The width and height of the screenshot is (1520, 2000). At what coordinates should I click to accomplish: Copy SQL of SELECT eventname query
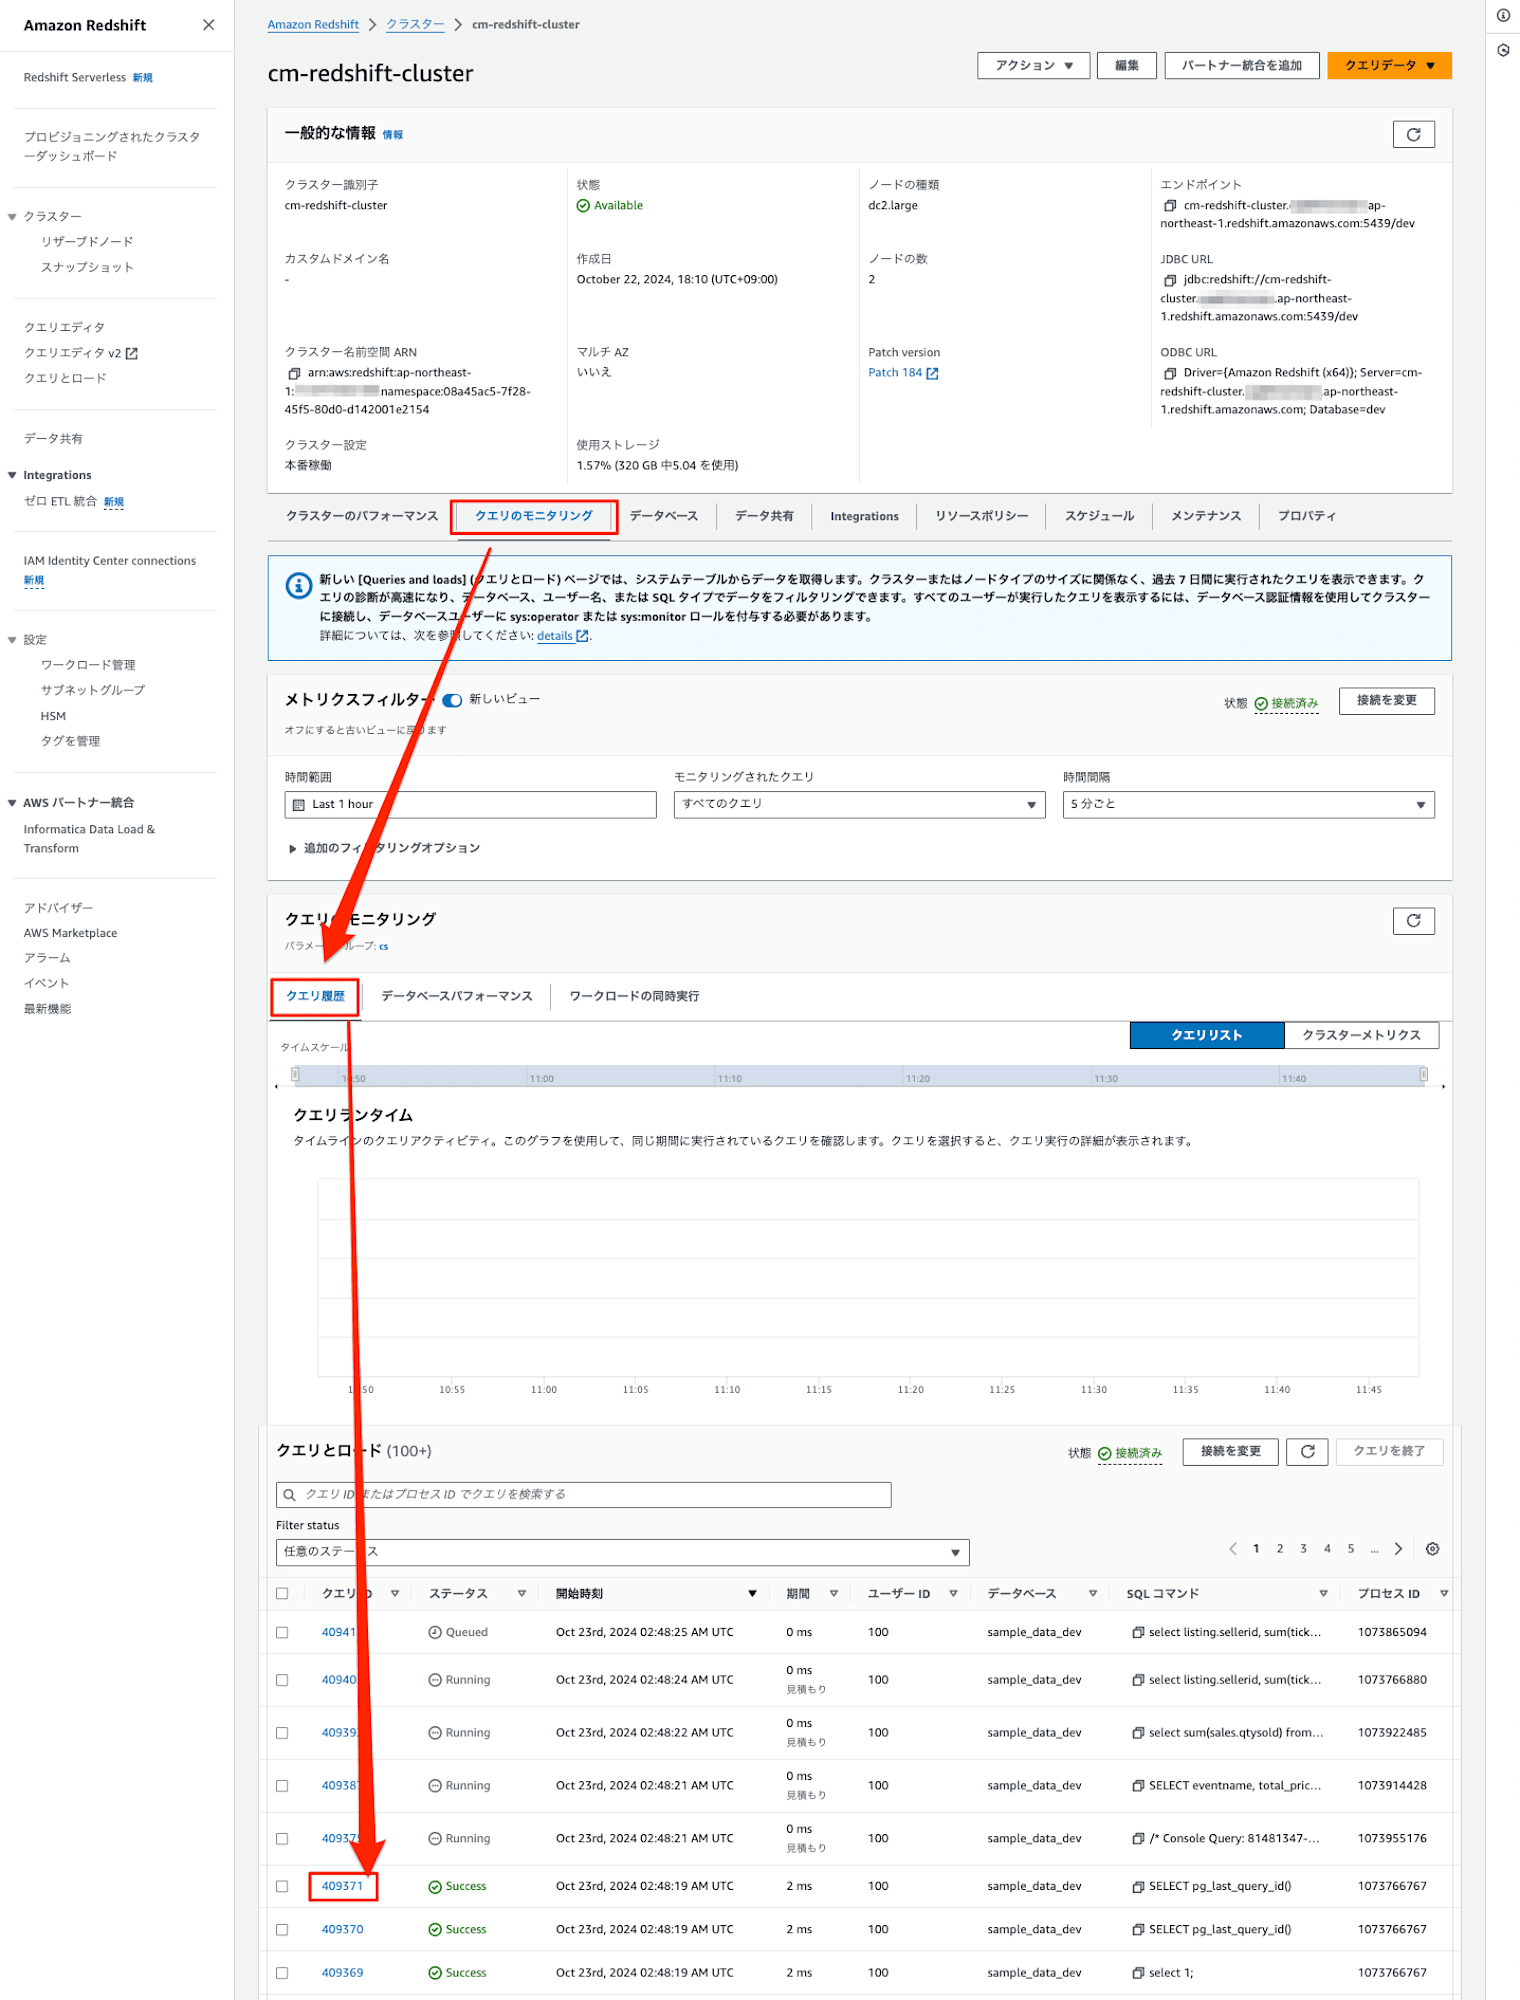coord(1138,1786)
